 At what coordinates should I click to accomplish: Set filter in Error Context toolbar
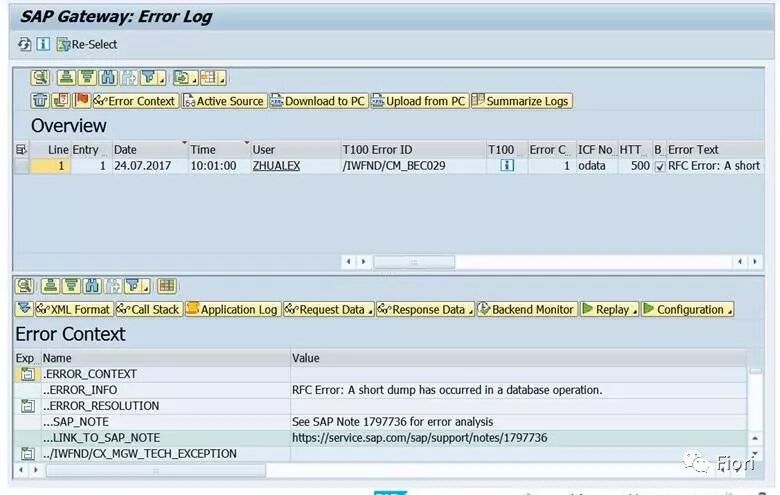[x=132, y=286]
